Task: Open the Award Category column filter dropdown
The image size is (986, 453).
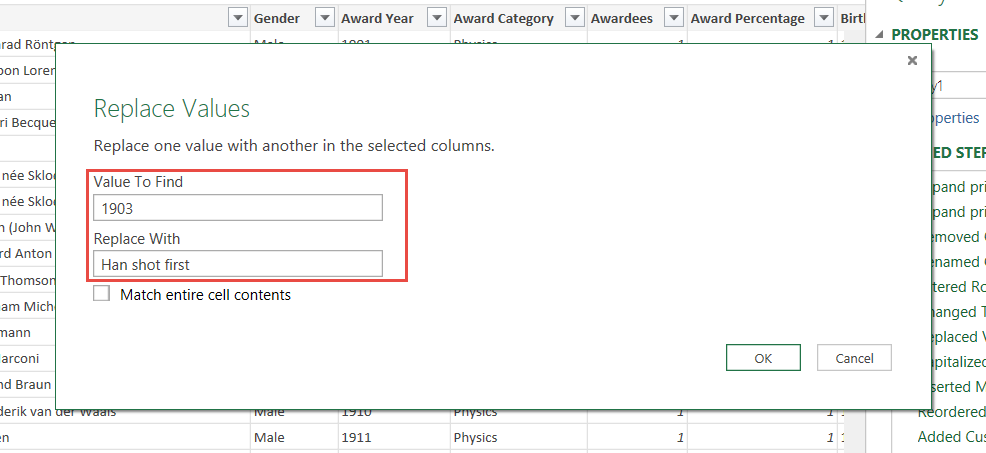Action: [436, 18]
